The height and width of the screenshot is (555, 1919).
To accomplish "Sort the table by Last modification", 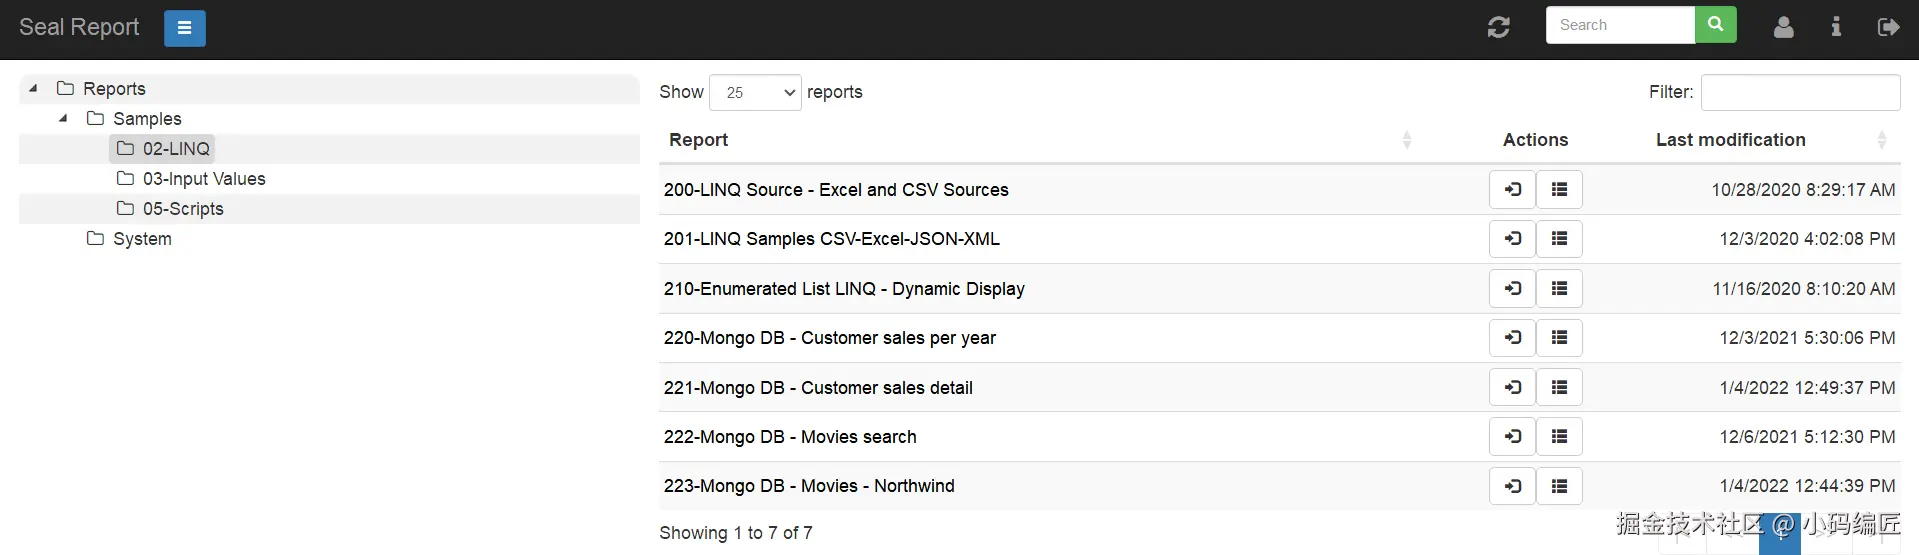I will point(1730,140).
